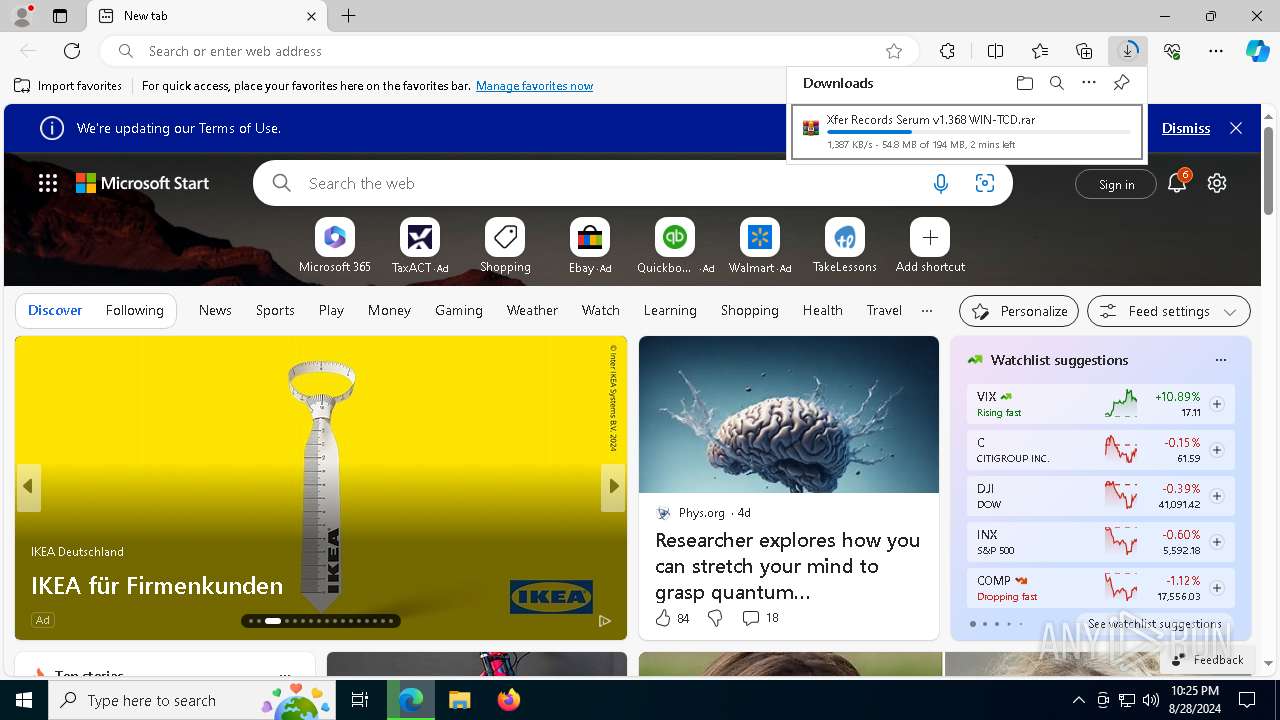Toggle Split screen view
Image resolution: width=1280 pixels, height=720 pixels.
(995, 51)
